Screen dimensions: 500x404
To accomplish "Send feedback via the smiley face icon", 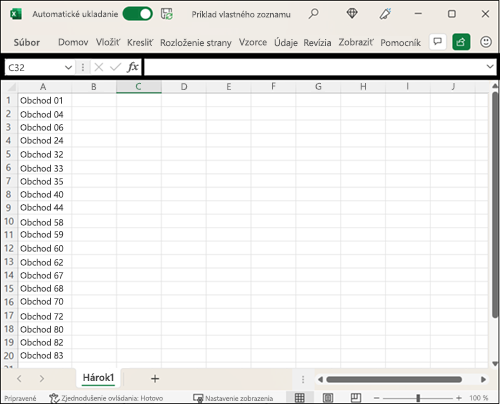I will click(486, 42).
